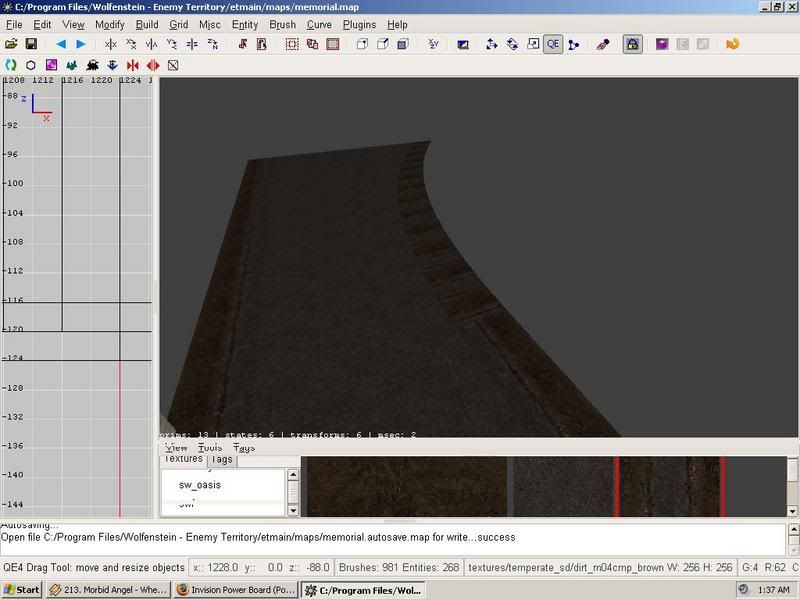The width and height of the screenshot is (800, 600).
Task: Save the map with the floppy disk icon
Action: tap(31, 44)
